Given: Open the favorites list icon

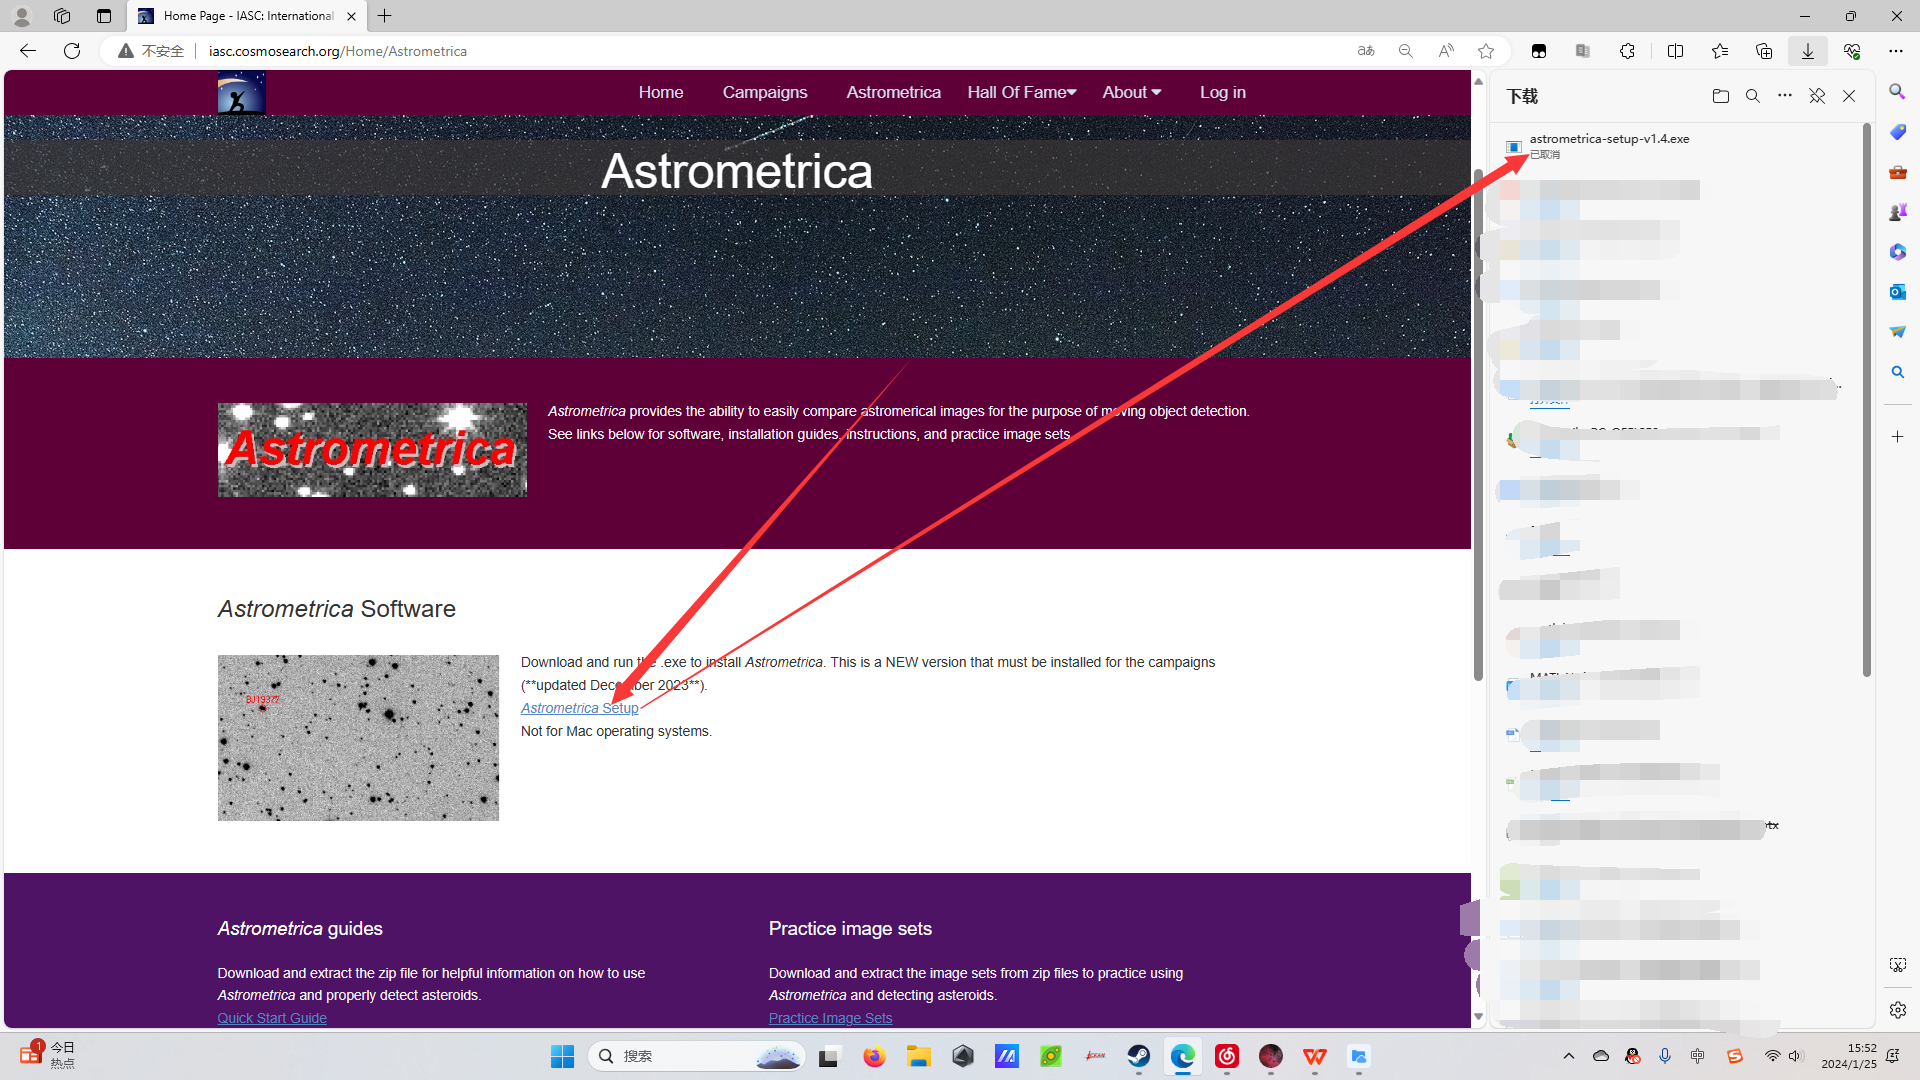Looking at the screenshot, I should 1720,51.
